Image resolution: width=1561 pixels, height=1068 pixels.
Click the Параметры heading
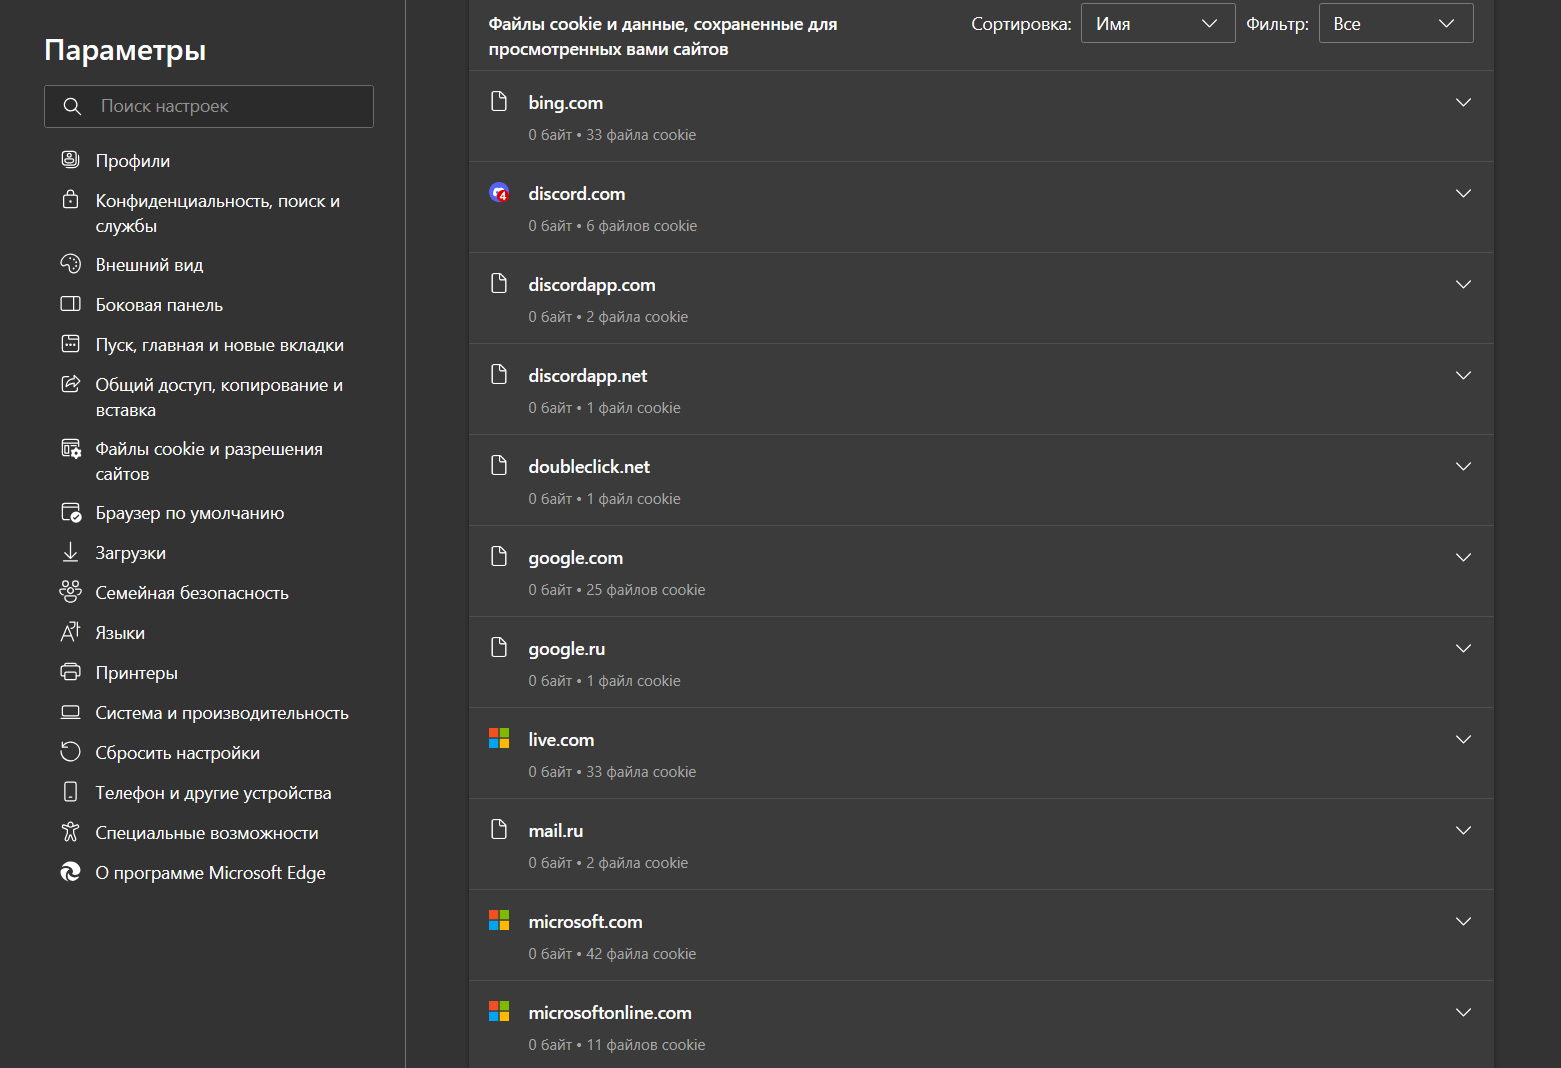click(x=125, y=50)
